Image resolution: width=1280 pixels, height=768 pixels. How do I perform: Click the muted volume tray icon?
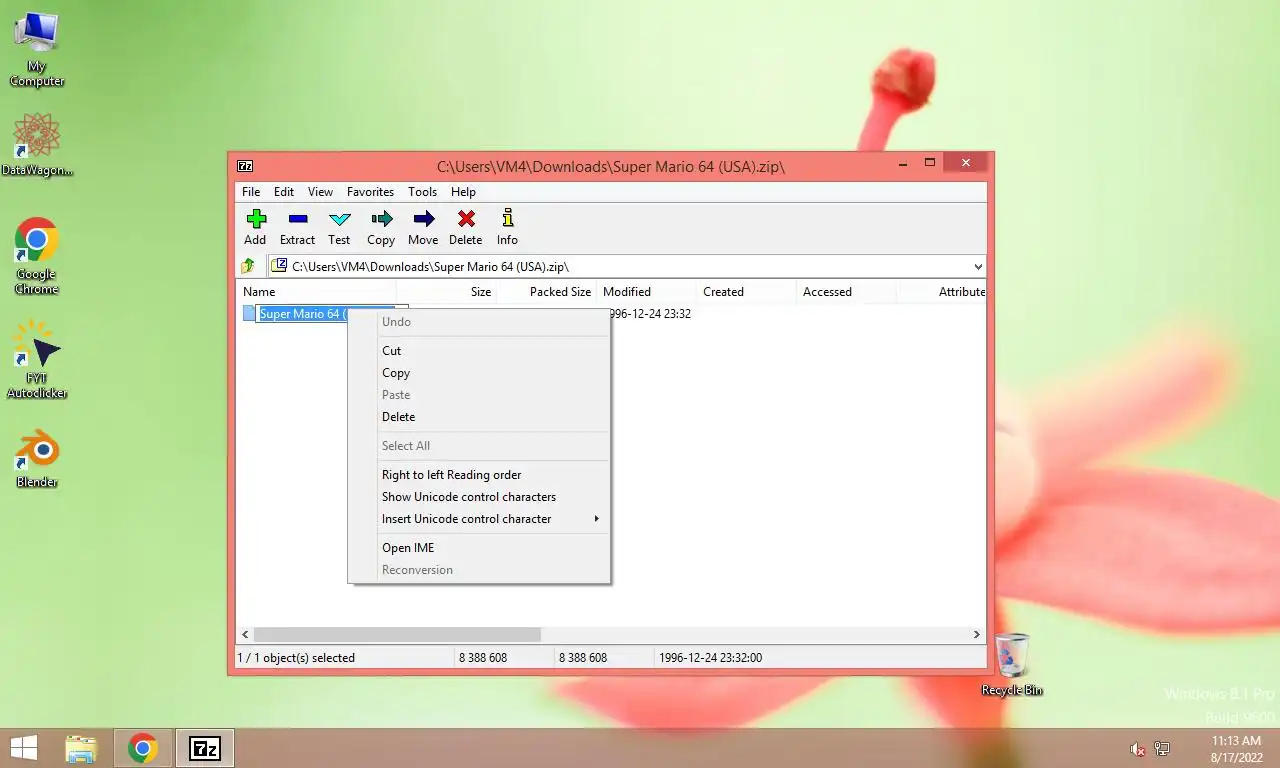pyautogui.click(x=1137, y=749)
